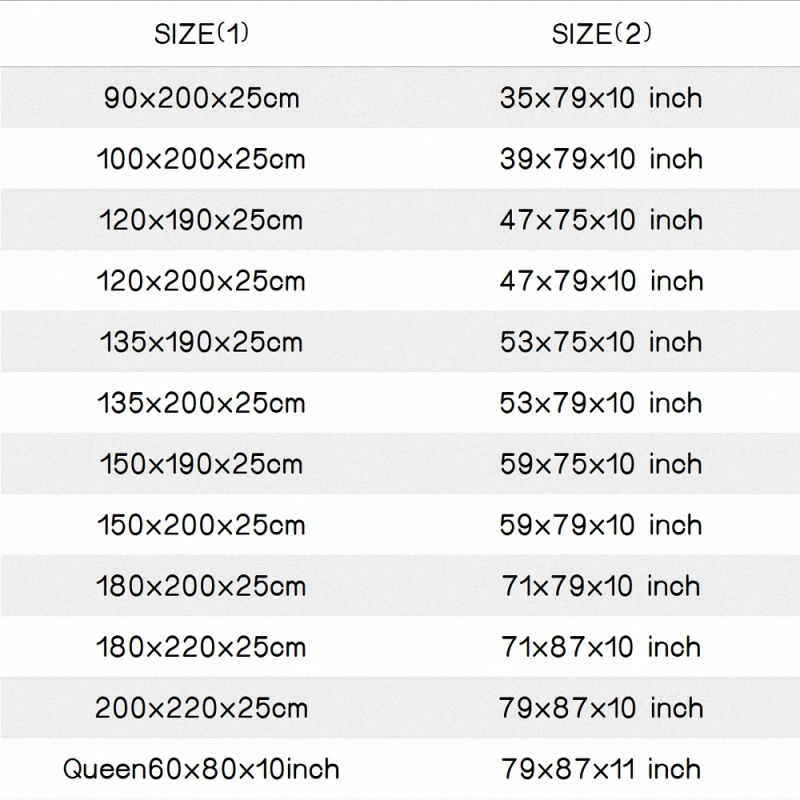Select the 135x190x25cm size cell
This screenshot has height=800, width=800.
[x=201, y=342]
